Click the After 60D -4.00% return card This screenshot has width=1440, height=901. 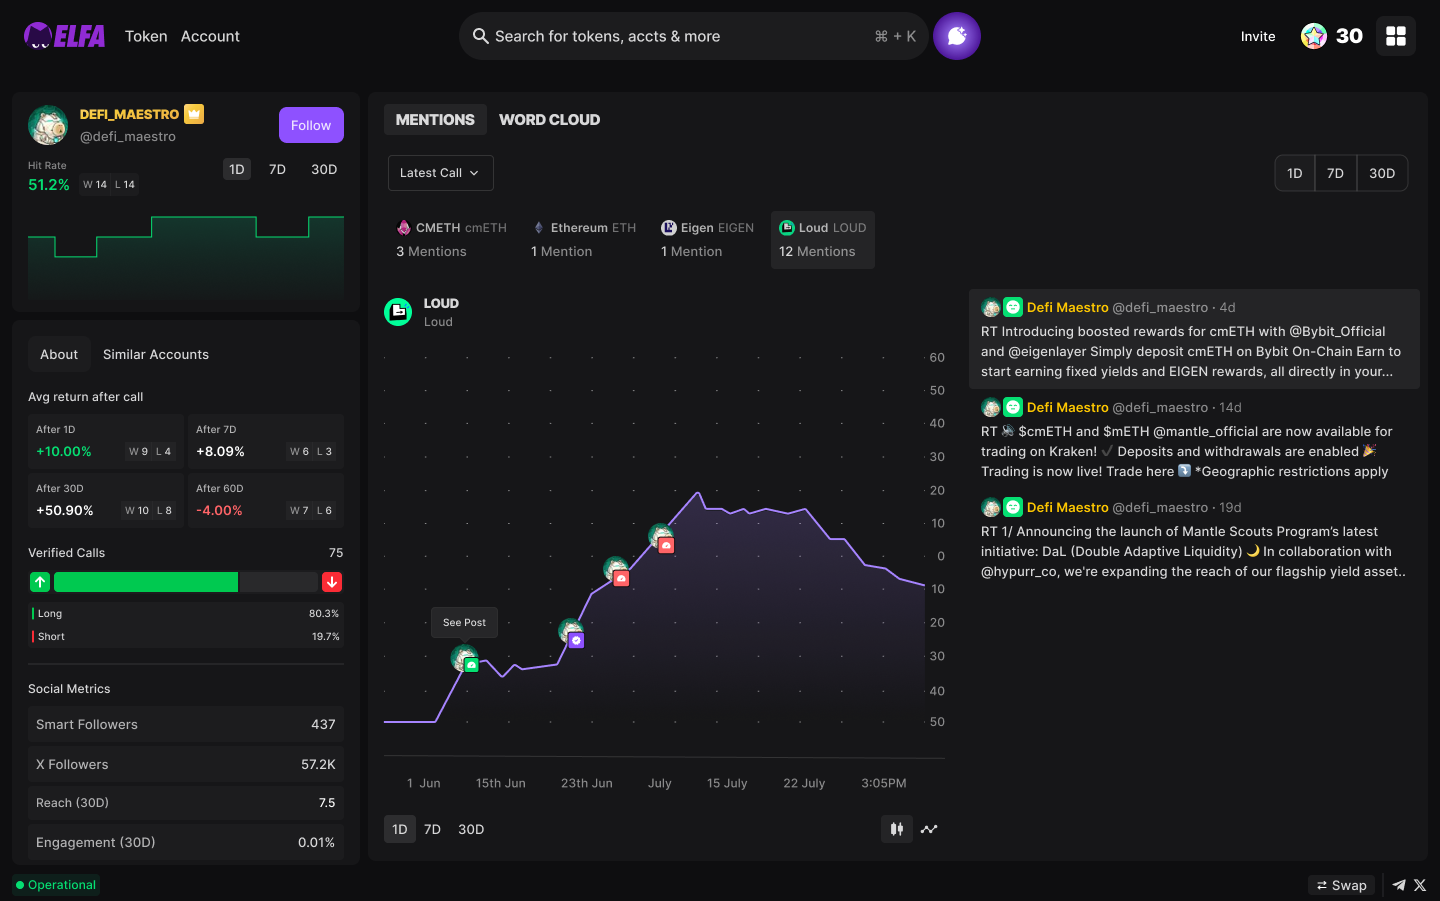coord(266,500)
